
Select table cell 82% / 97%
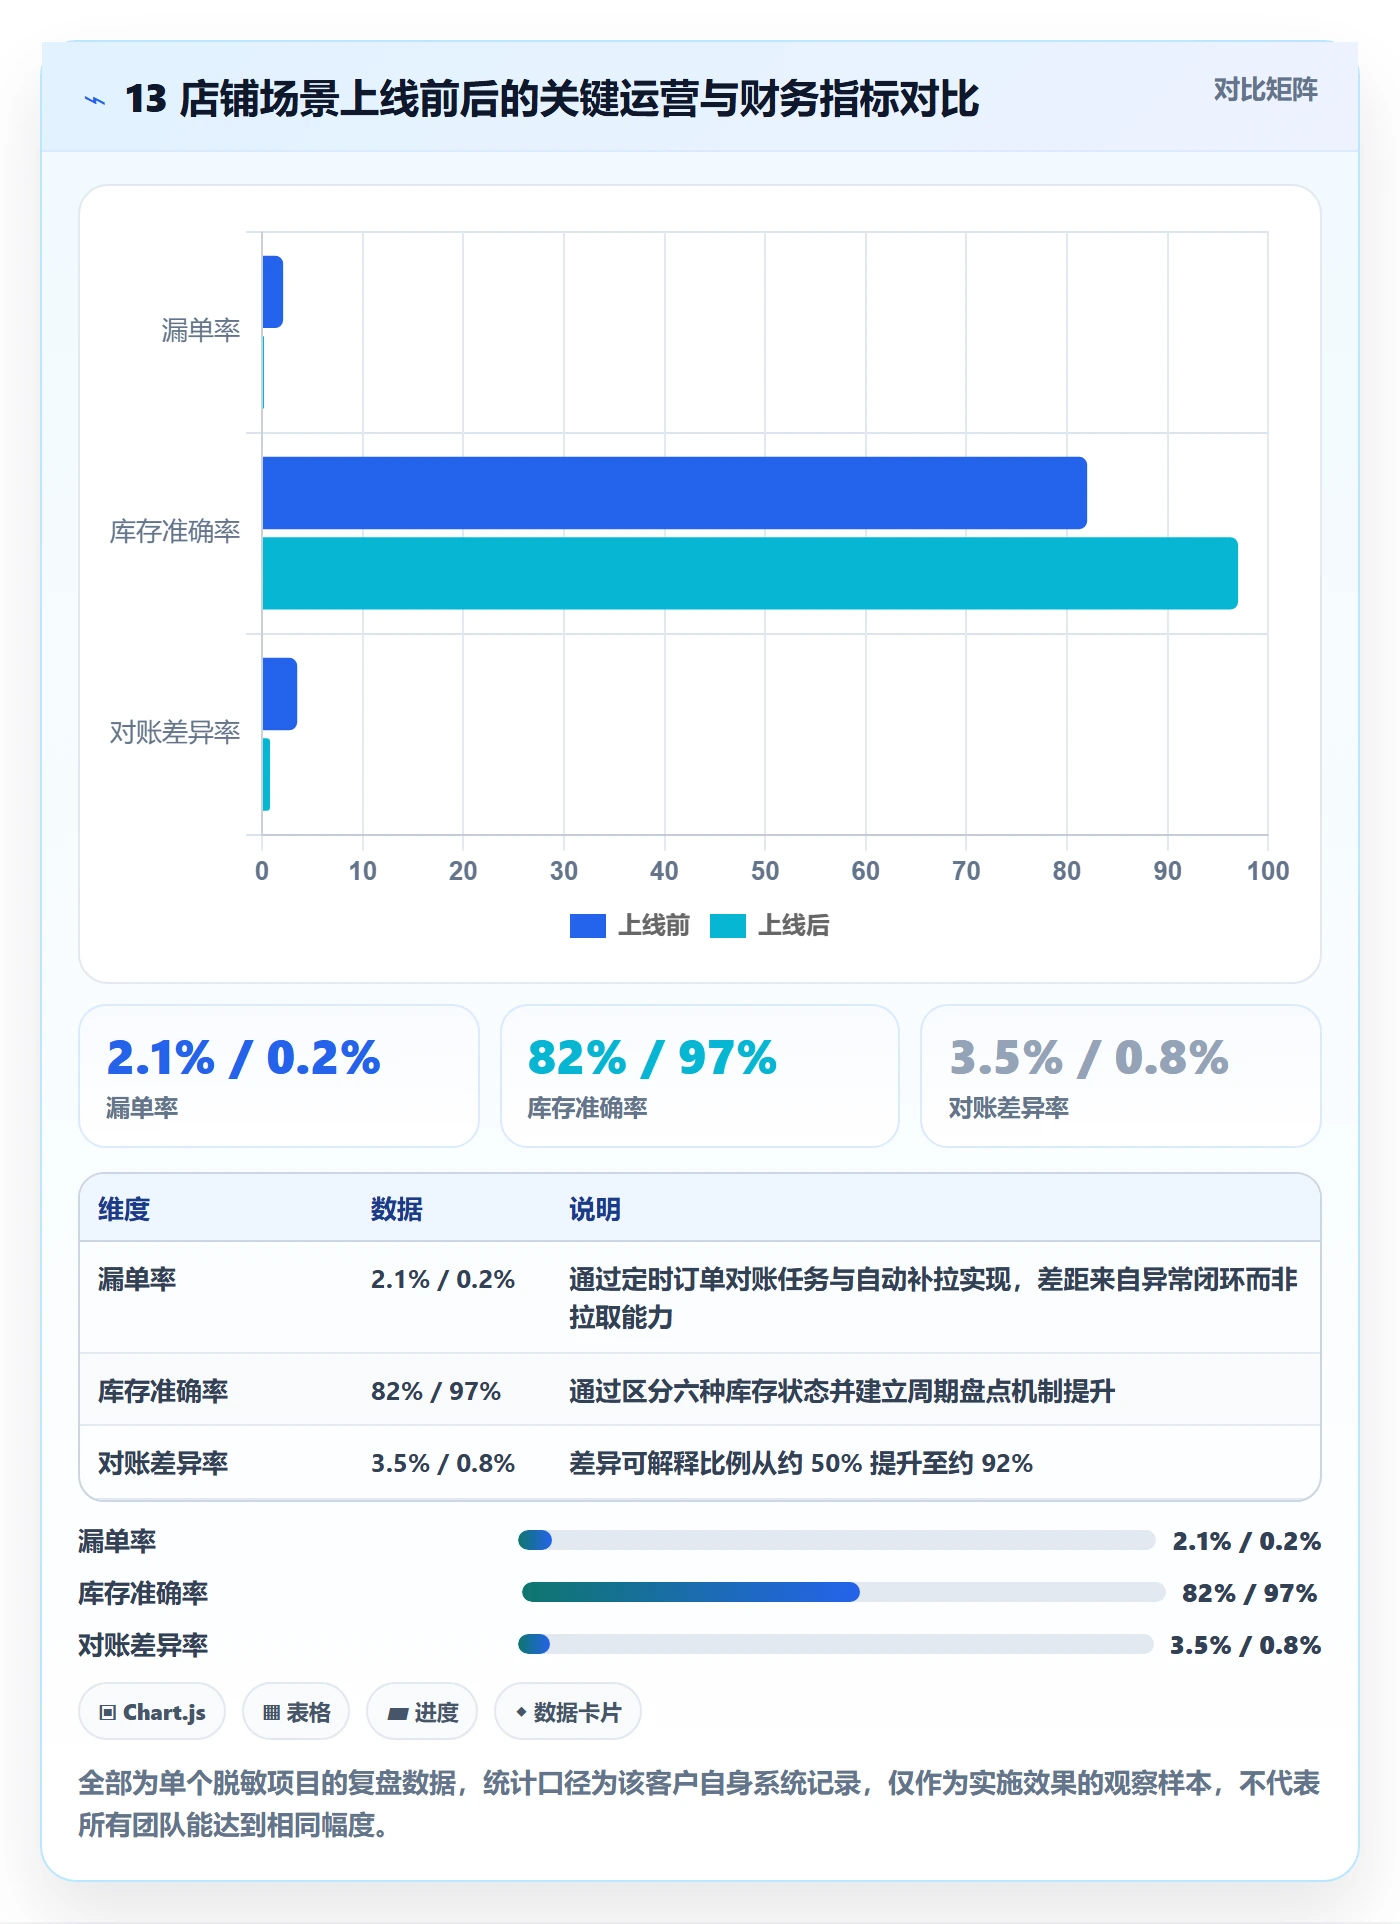coord(436,1391)
